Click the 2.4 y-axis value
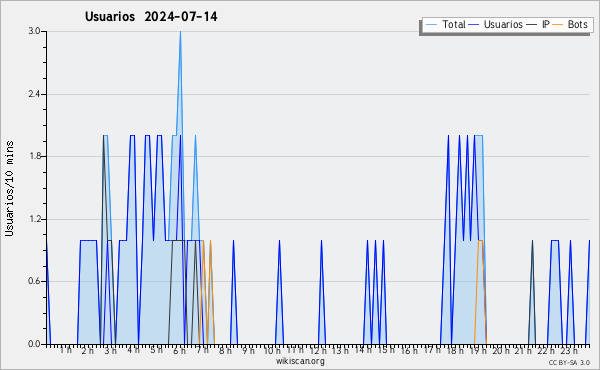The width and height of the screenshot is (600, 370). click(x=35, y=94)
